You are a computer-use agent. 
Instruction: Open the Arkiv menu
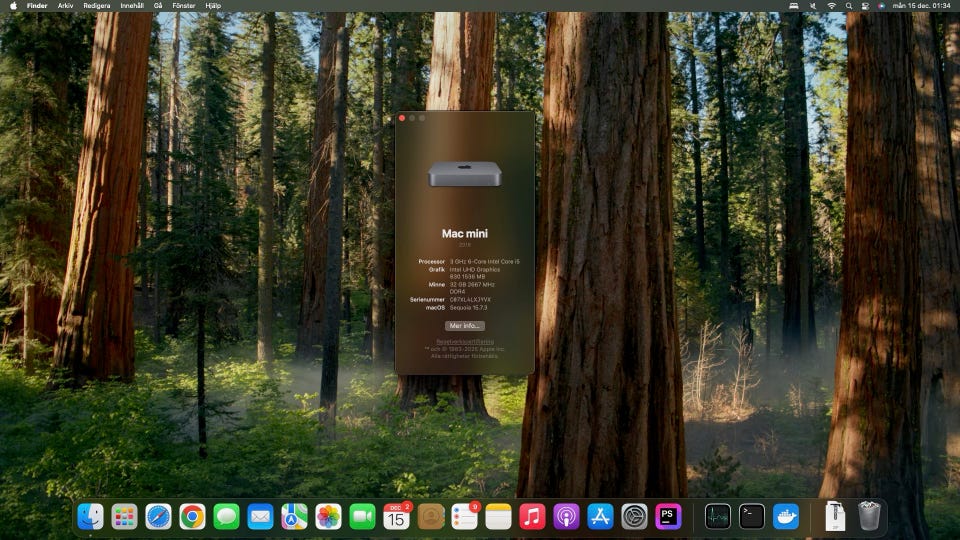[x=65, y=5]
